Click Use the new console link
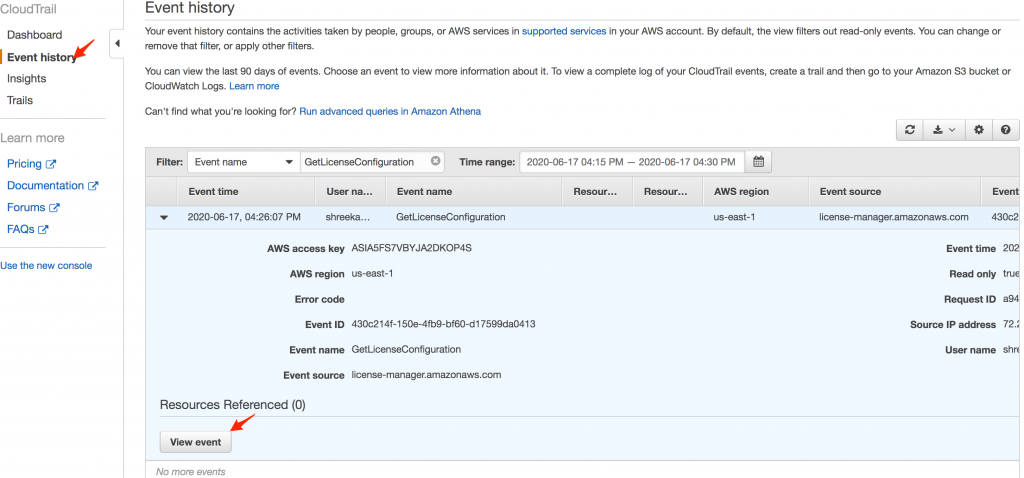Viewport: 1024px width, 478px height. 46,265
